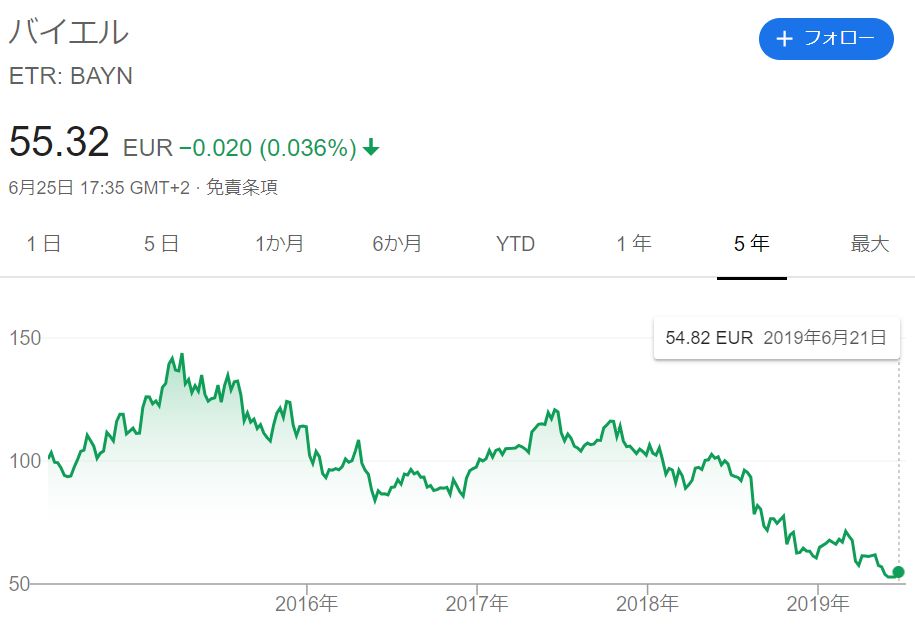Select the 5年 range tab
This screenshot has width=915, height=632.
pos(752,244)
